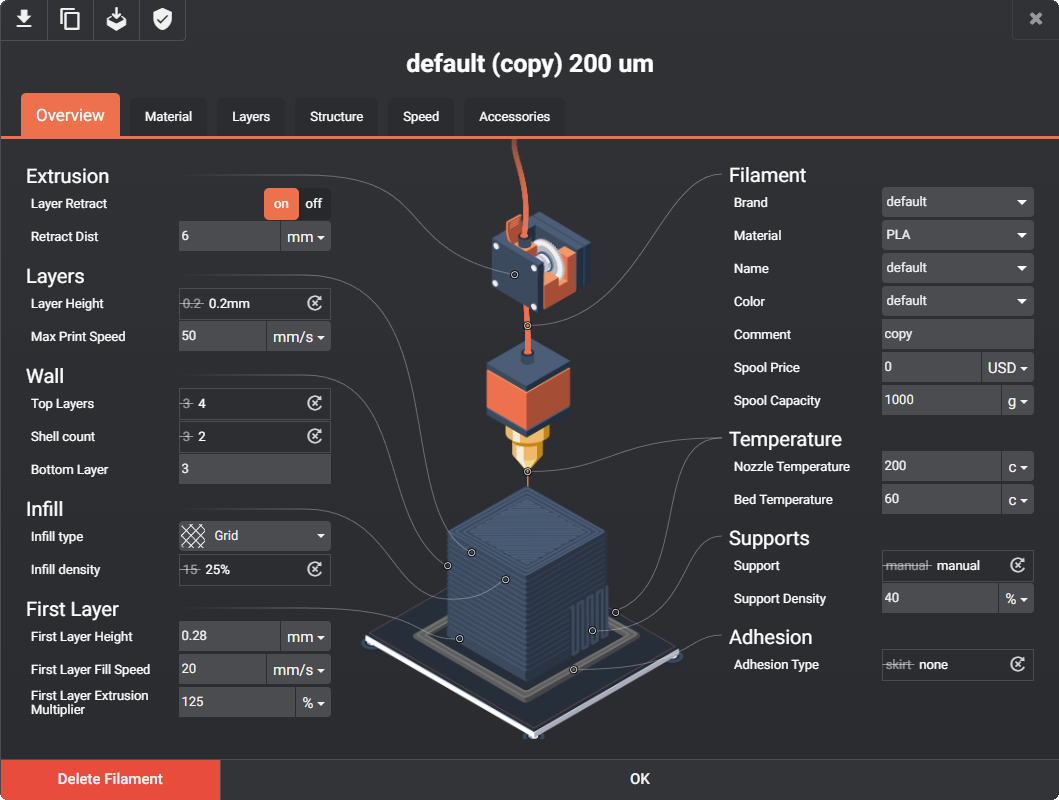Image resolution: width=1059 pixels, height=800 pixels.
Task: Open the Spool Price USD currency dropdown
Action: pyautogui.click(x=1007, y=368)
